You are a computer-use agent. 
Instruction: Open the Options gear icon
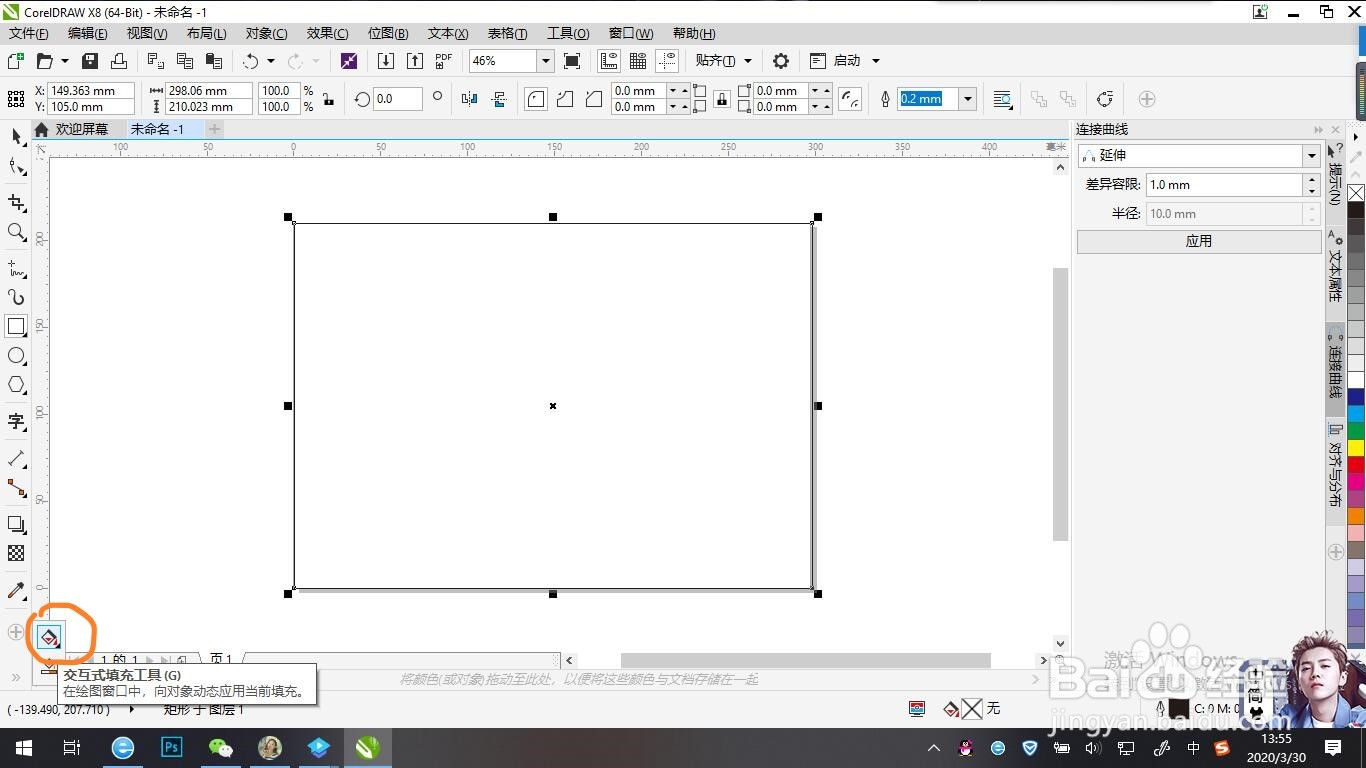tap(781, 61)
